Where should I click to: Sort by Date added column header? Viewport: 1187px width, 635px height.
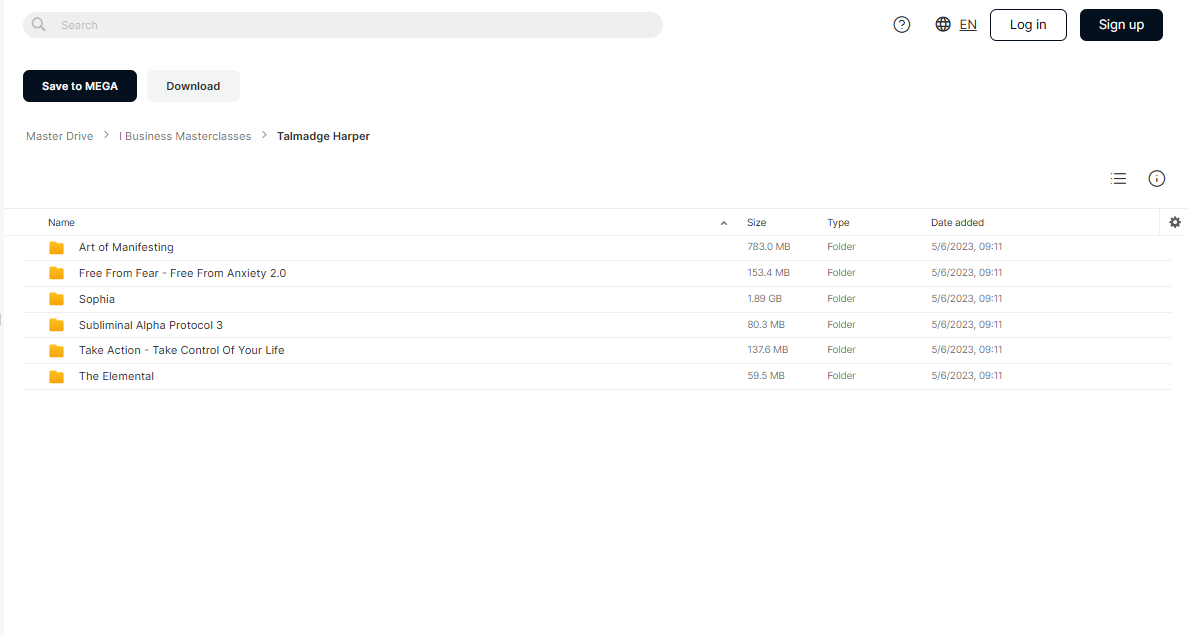coord(958,223)
